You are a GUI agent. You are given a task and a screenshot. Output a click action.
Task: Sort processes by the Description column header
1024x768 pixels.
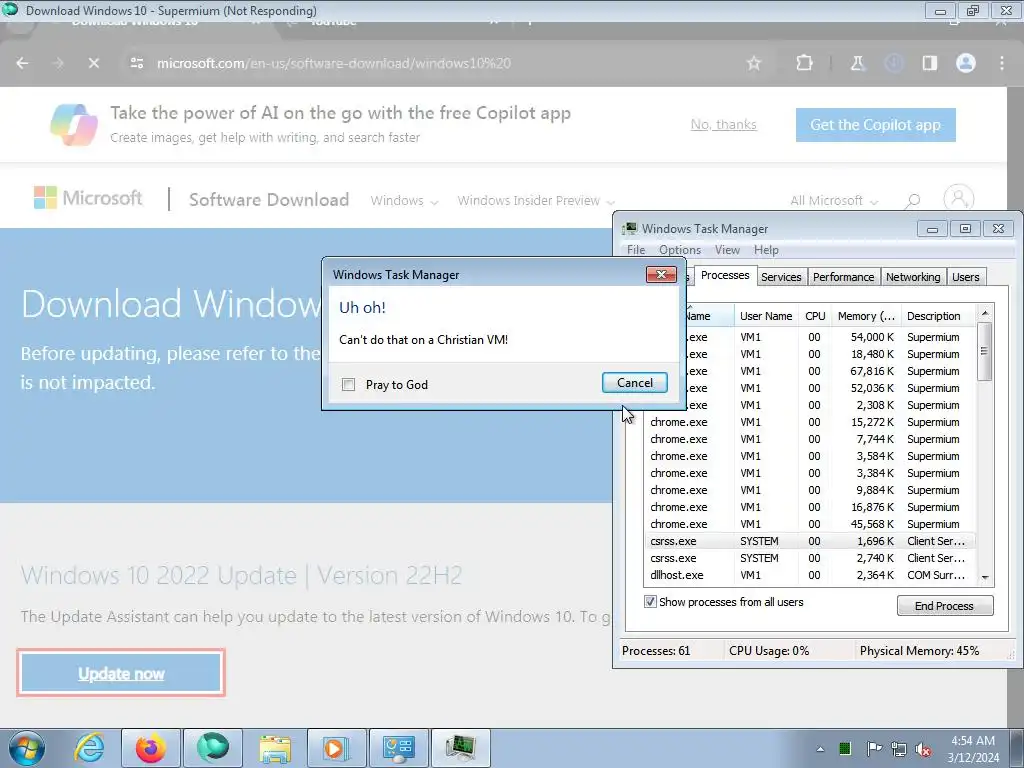point(938,316)
